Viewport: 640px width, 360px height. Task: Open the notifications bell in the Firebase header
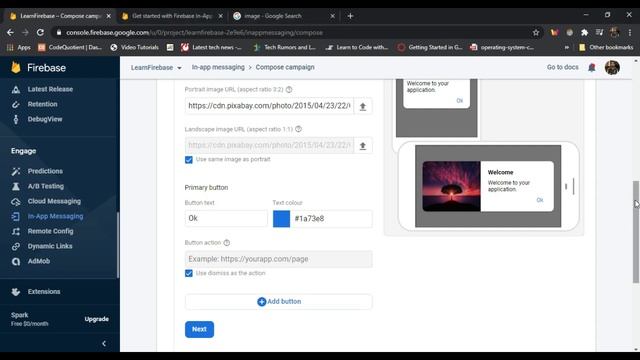click(591, 67)
